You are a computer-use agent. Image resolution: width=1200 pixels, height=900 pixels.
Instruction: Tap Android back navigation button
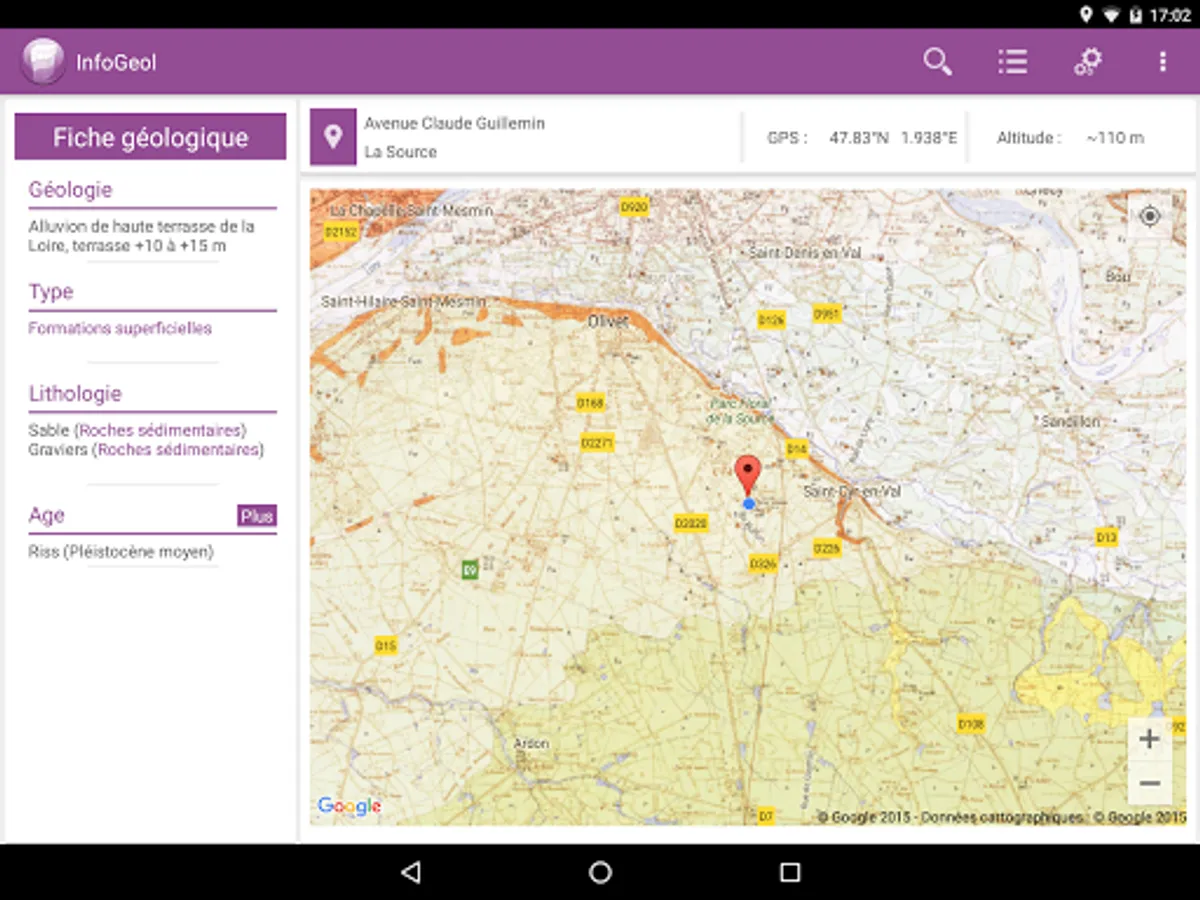[410, 872]
